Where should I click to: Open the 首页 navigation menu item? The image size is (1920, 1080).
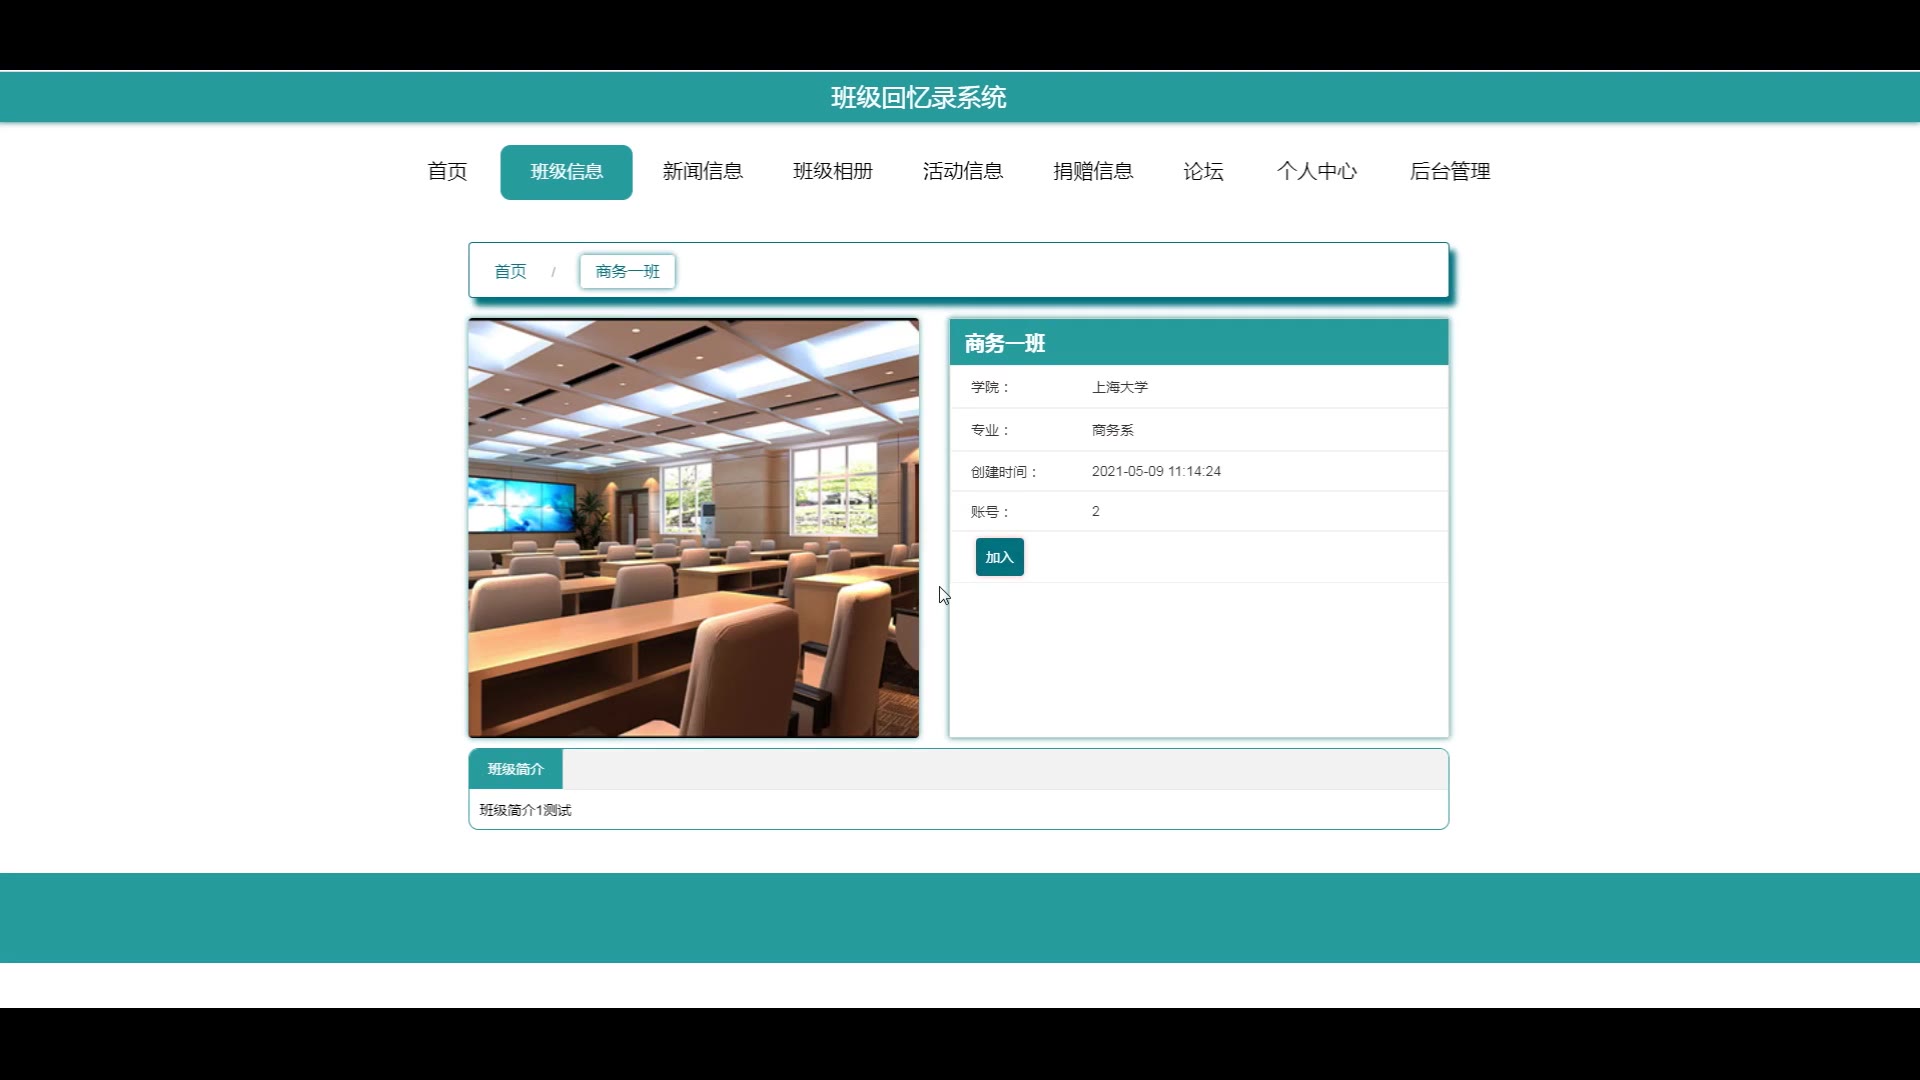(x=447, y=171)
